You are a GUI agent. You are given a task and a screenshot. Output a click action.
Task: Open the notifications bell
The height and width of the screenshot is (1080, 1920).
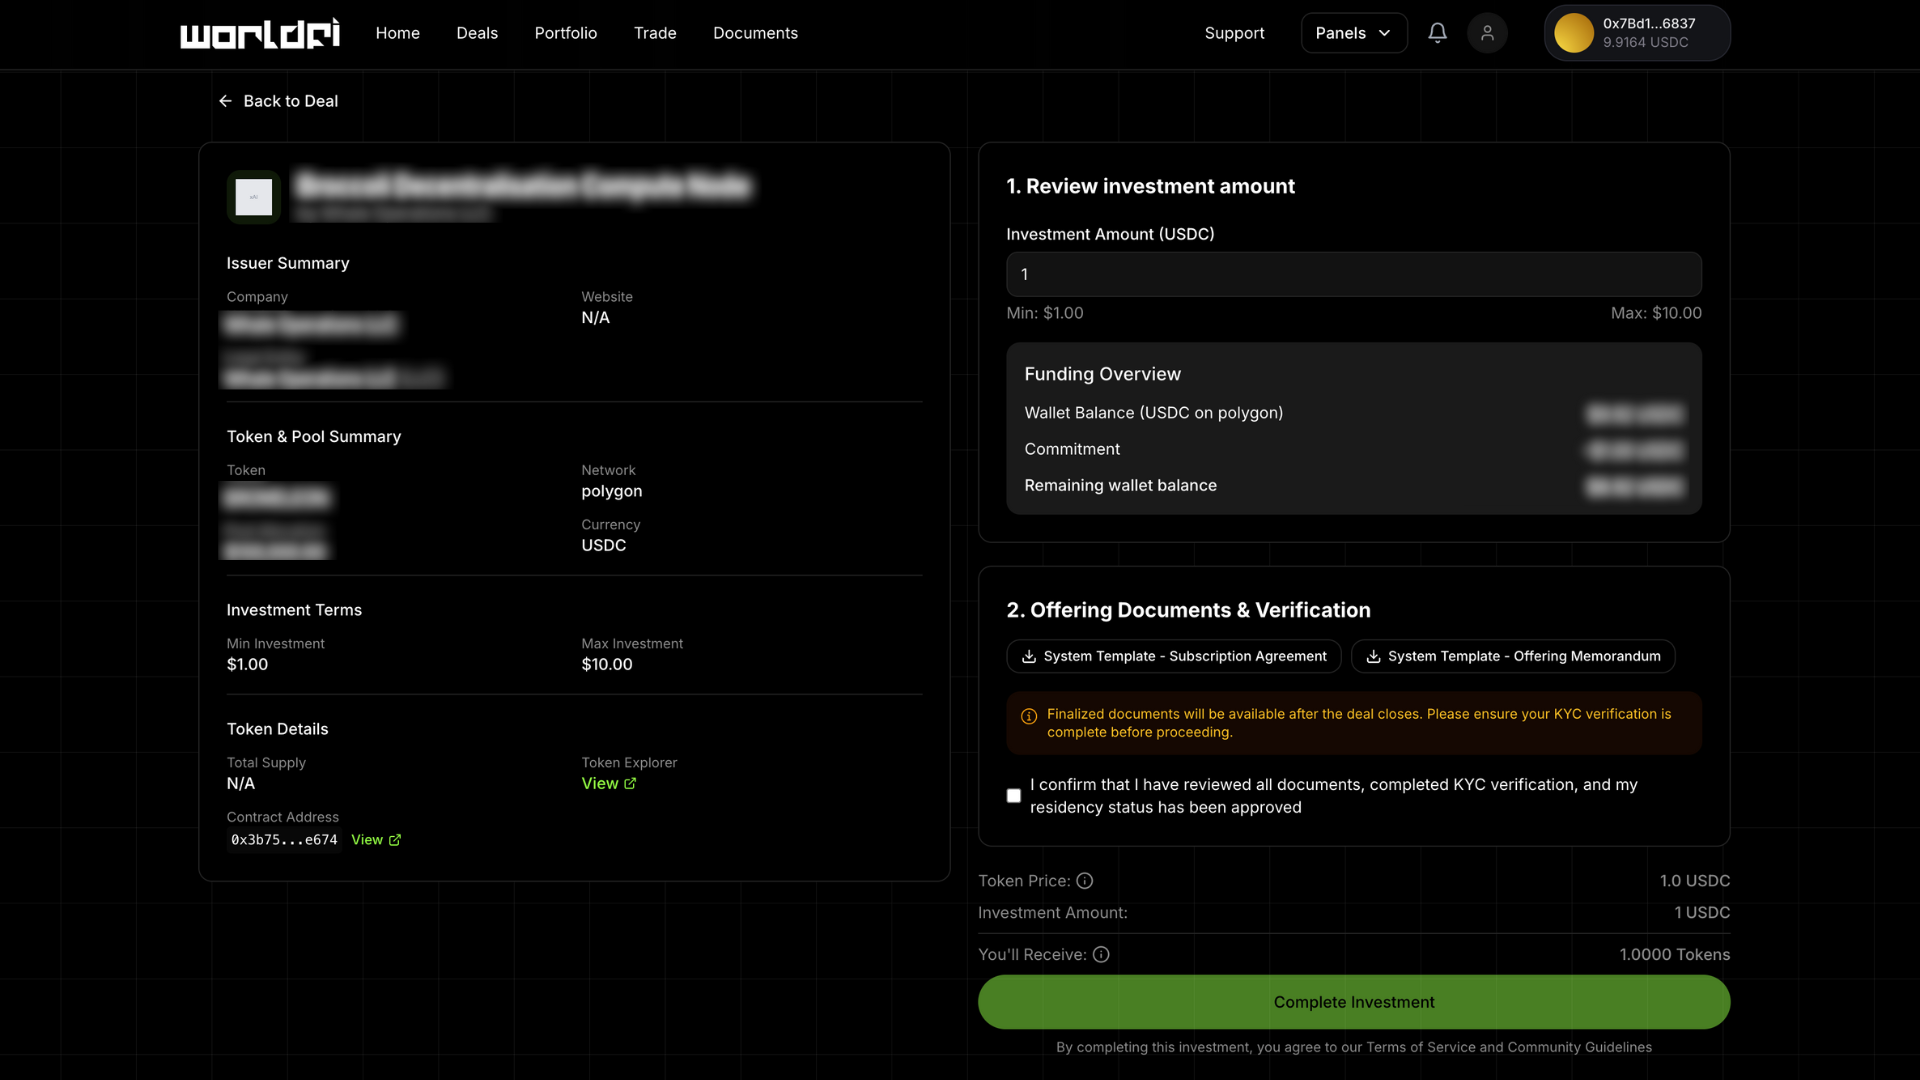tap(1437, 33)
